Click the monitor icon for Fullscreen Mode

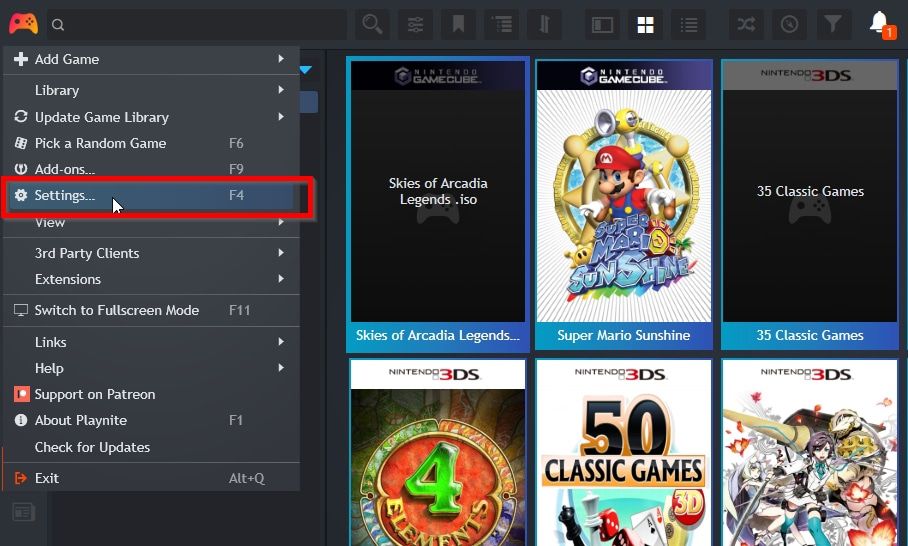[21, 310]
